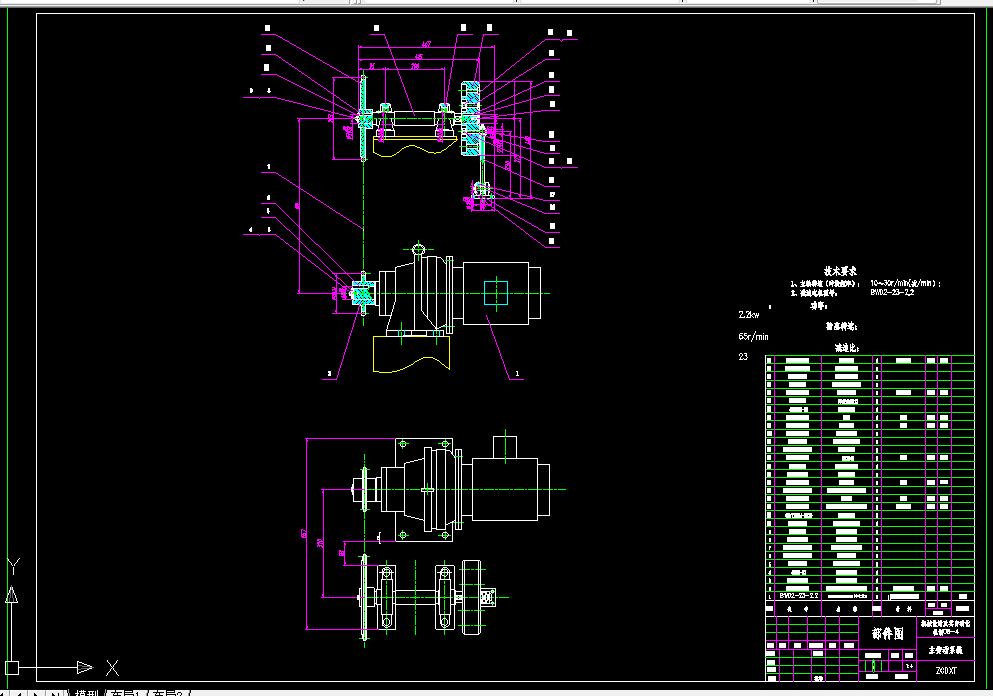Image resolution: width=993 pixels, height=696 pixels.
Task: Select the BWD2-23-2.2 cell in parts table
Action: (799, 596)
